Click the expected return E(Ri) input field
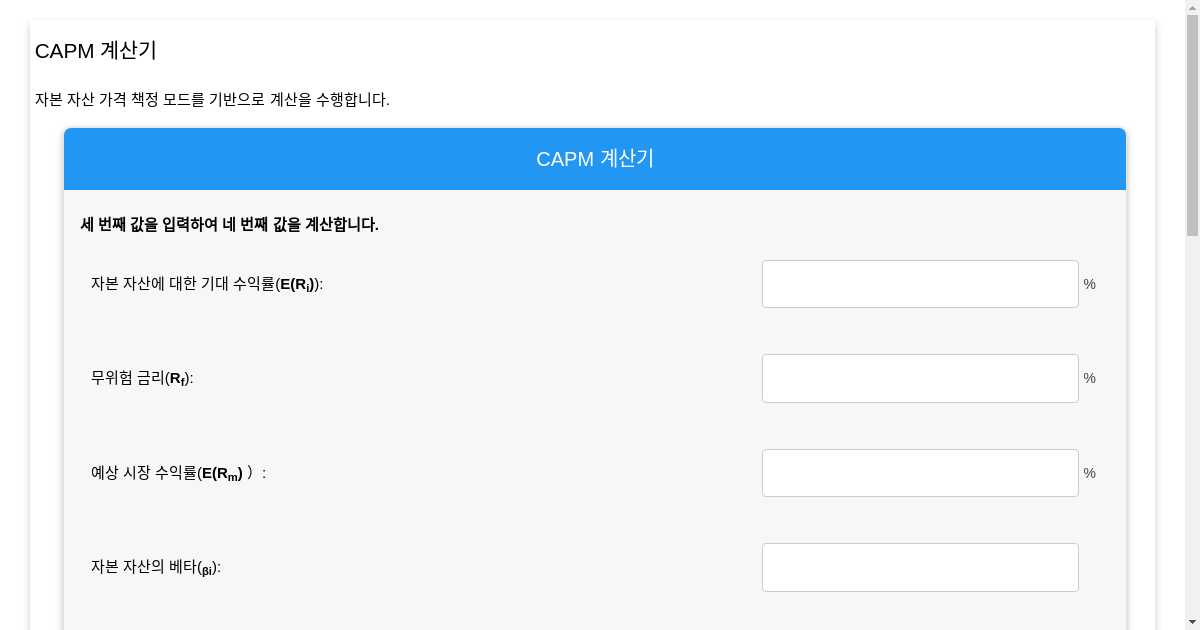This screenshot has width=1200, height=630. [x=920, y=284]
